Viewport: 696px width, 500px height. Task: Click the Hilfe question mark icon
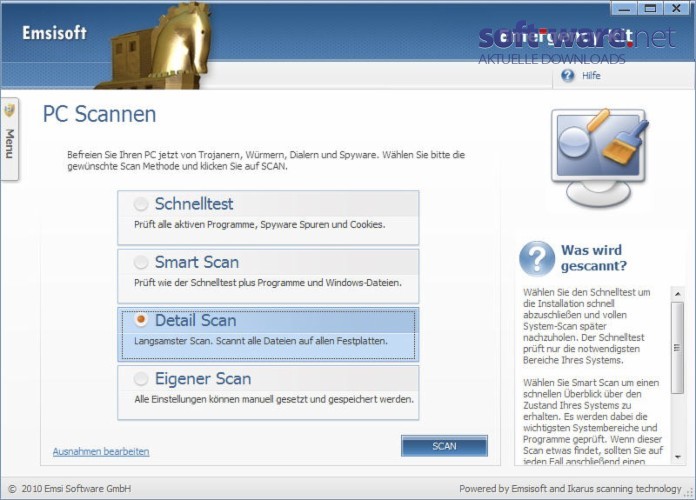(x=567, y=75)
